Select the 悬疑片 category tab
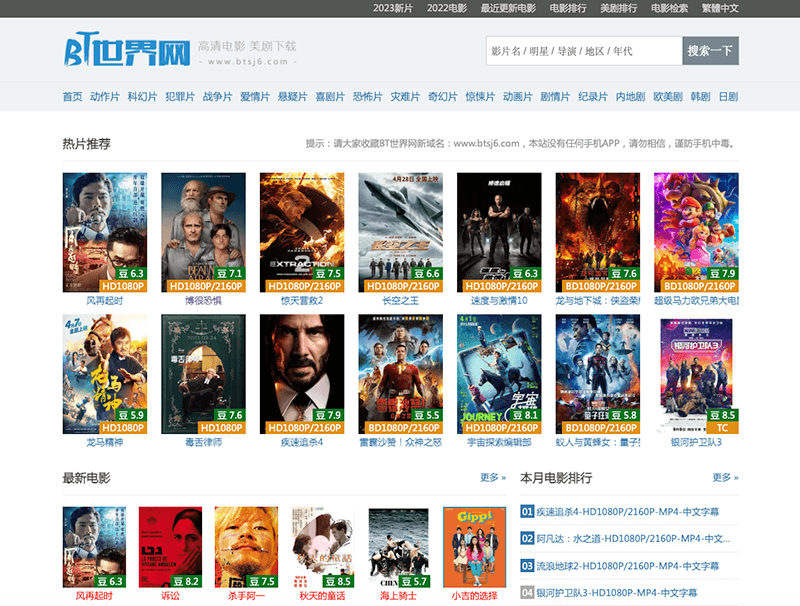This screenshot has width=800, height=606. (x=292, y=96)
